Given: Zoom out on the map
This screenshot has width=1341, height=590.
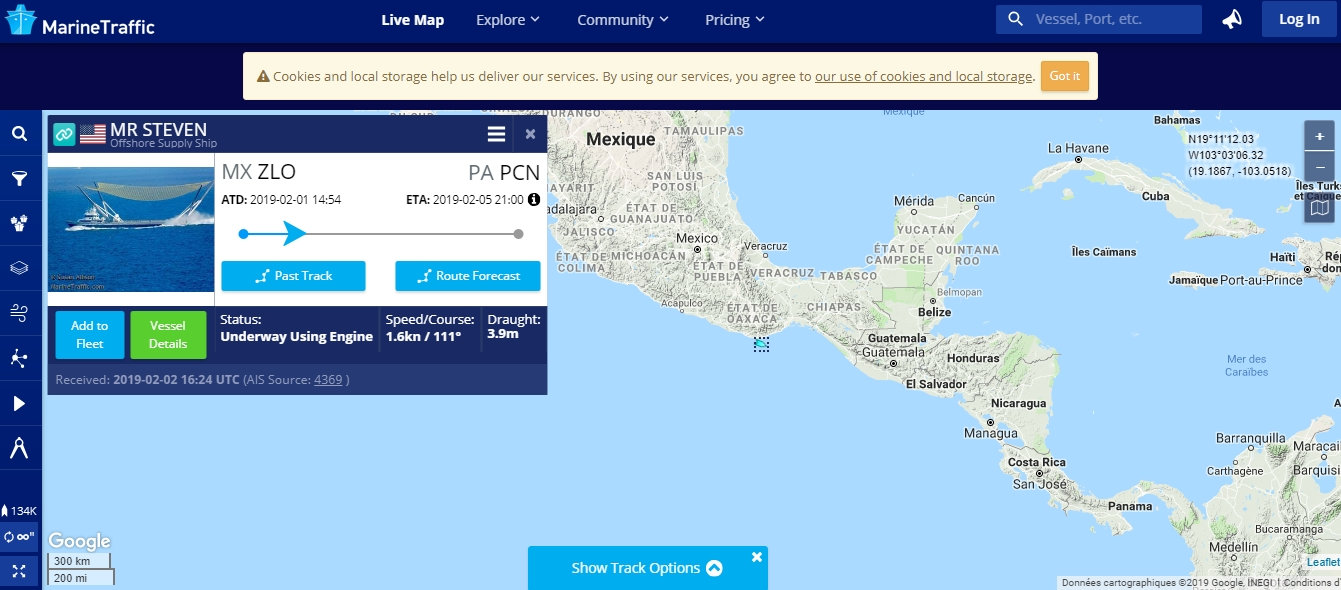Looking at the screenshot, I should (1319, 166).
